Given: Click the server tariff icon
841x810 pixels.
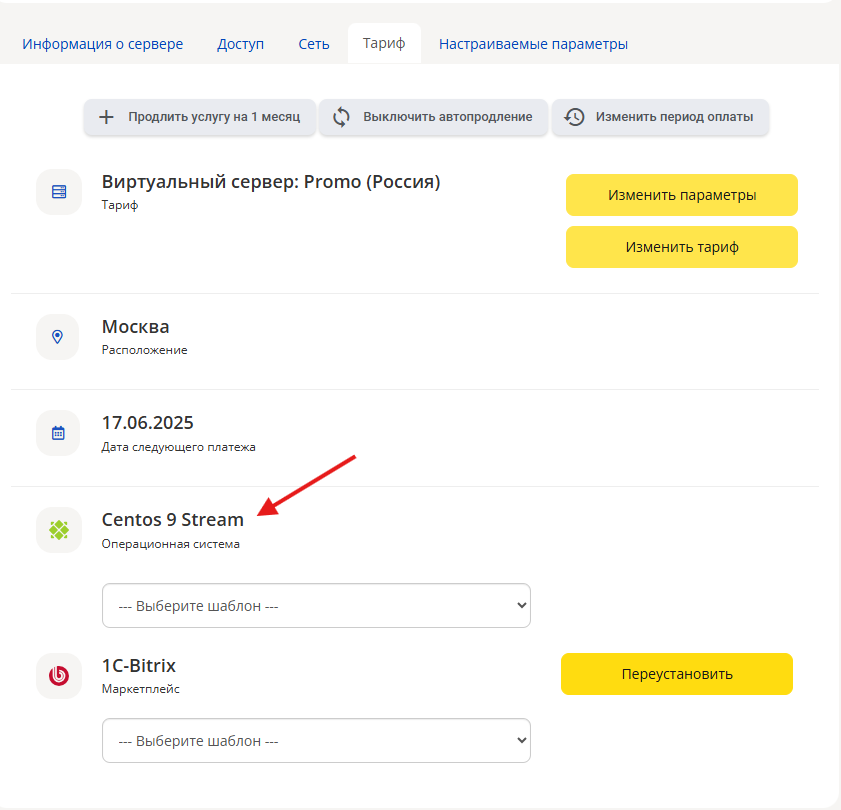Looking at the screenshot, I should 59,192.
